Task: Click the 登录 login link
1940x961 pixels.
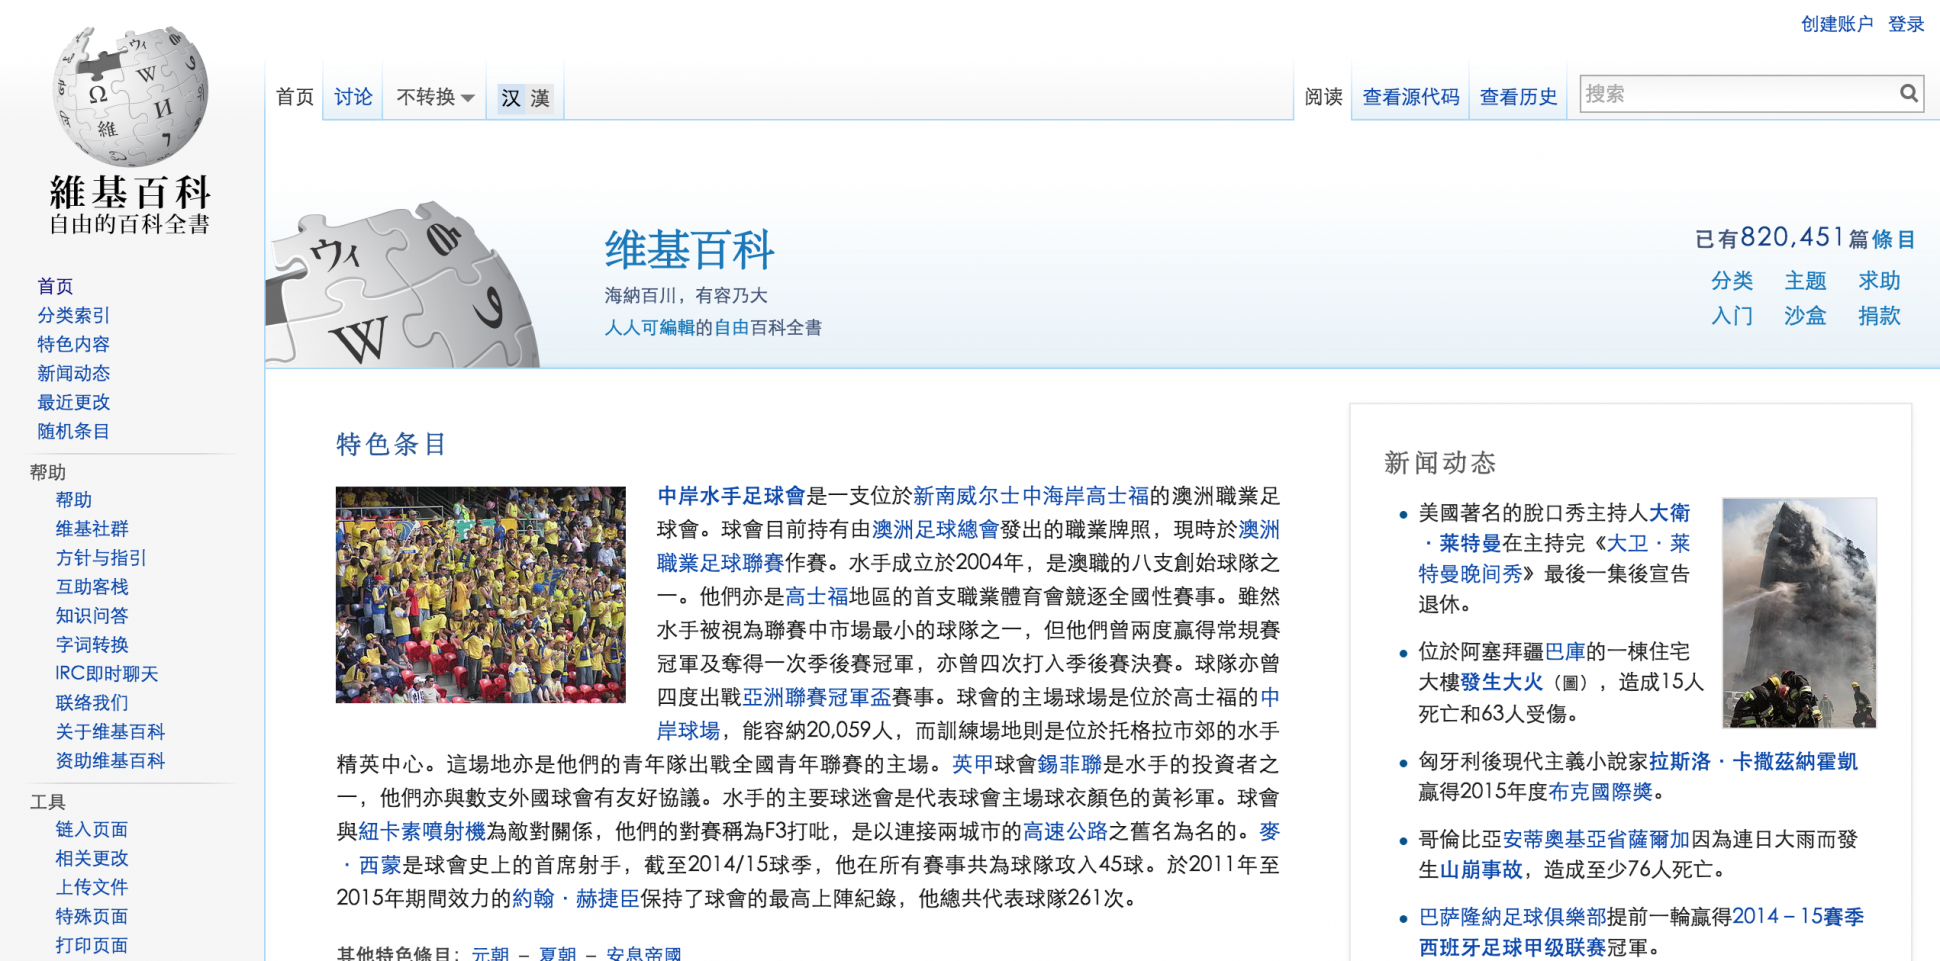Action: tap(1906, 24)
